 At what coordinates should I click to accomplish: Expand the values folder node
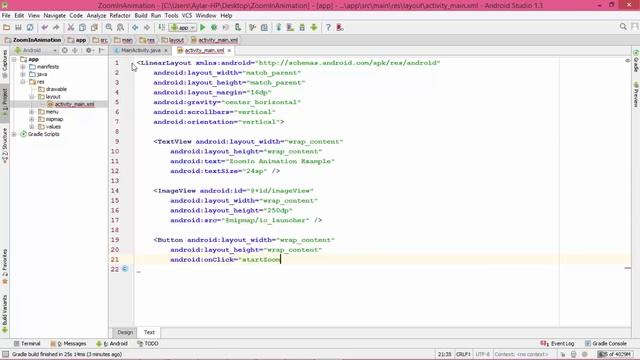click(x=32, y=127)
